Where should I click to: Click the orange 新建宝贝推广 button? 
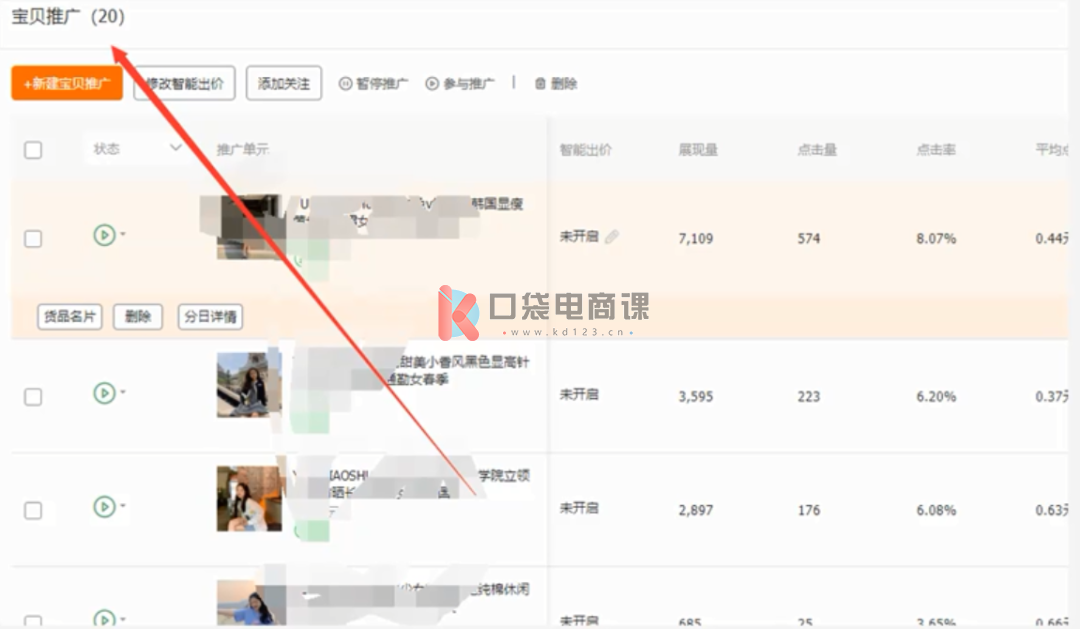tap(67, 83)
